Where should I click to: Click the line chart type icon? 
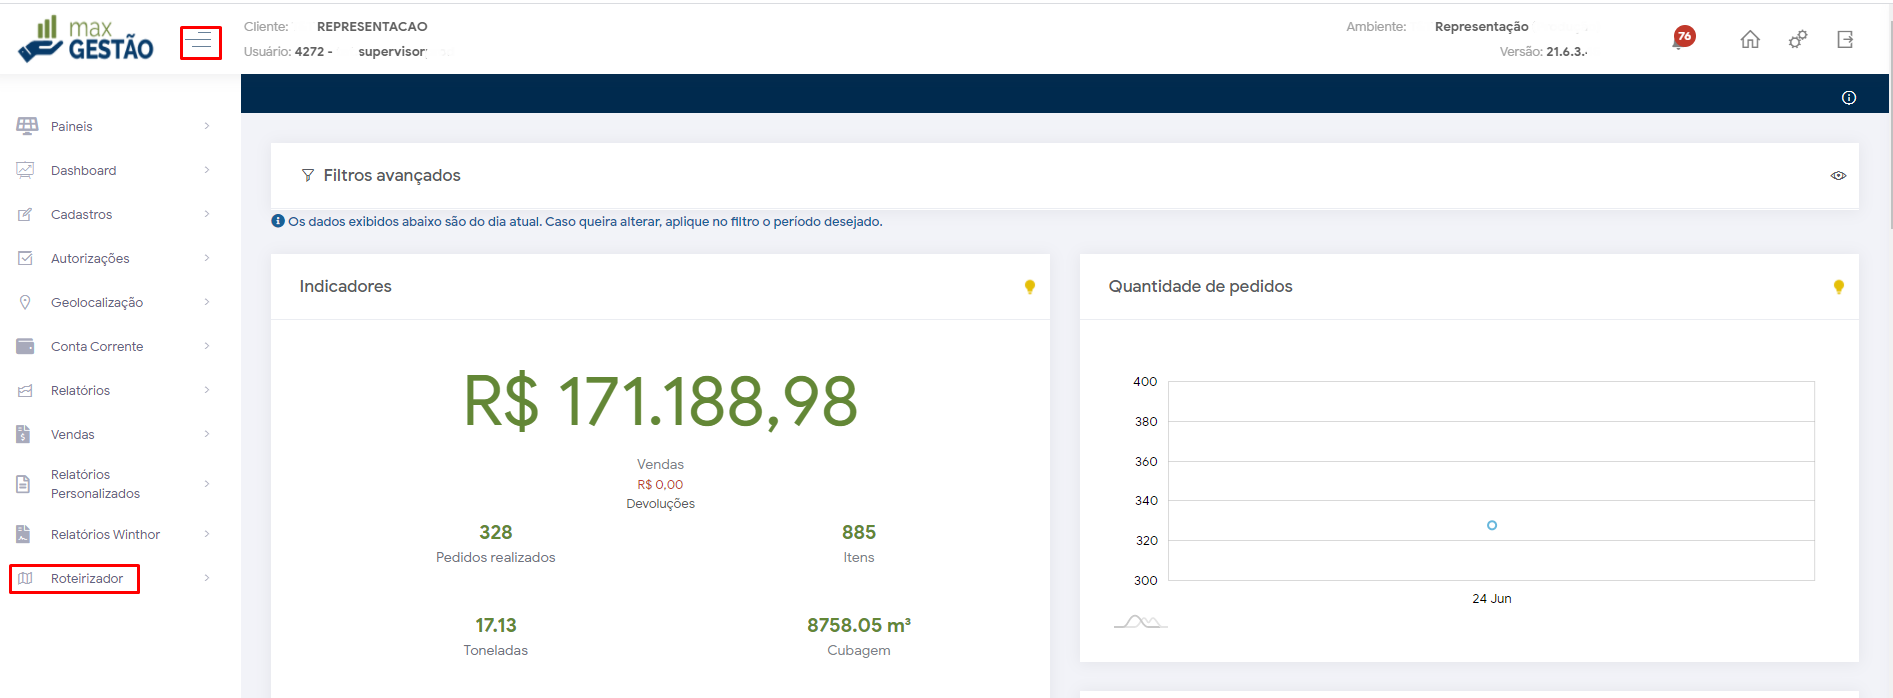pyautogui.click(x=1140, y=622)
